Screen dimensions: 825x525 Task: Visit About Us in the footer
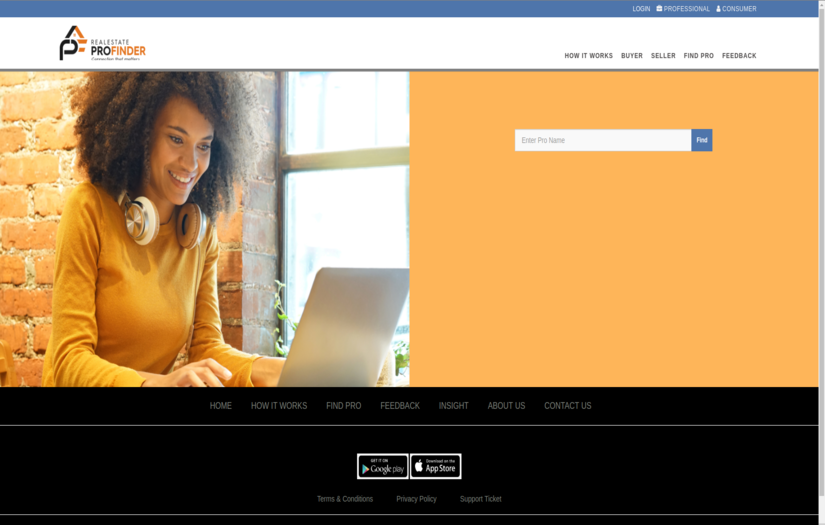pyautogui.click(x=506, y=406)
